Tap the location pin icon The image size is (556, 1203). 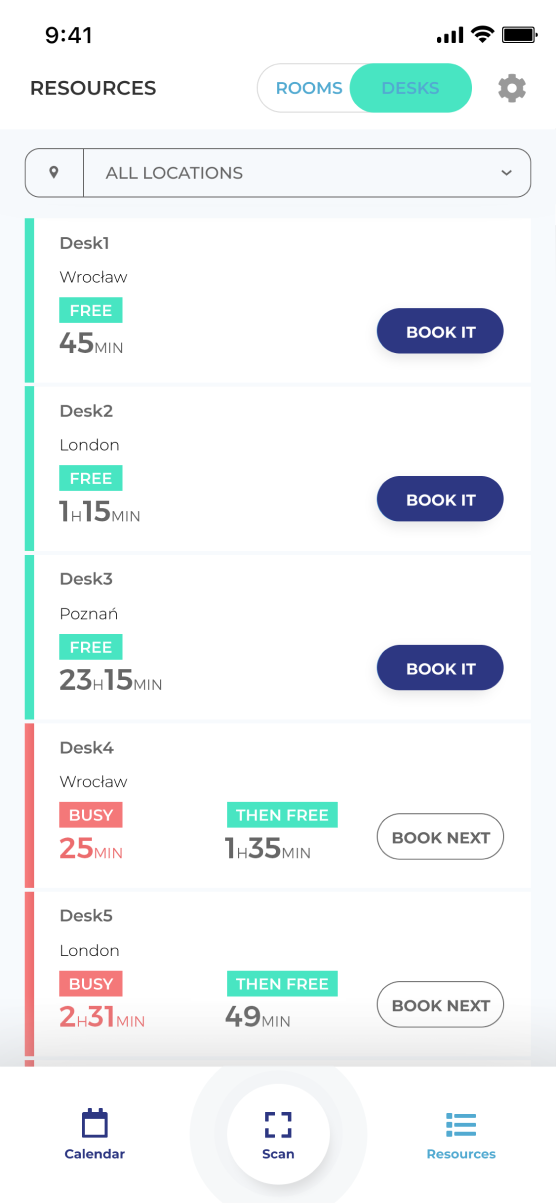pos(54,173)
